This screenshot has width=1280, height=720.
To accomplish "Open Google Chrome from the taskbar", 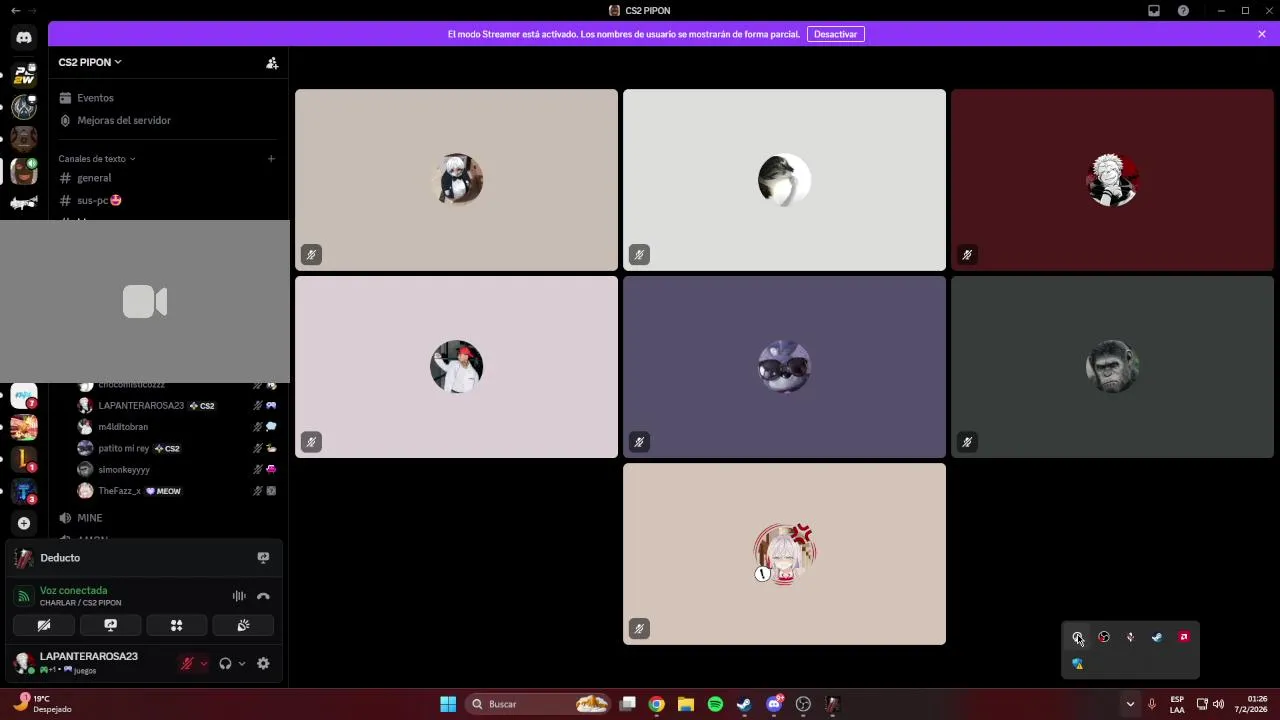I will tap(656, 704).
